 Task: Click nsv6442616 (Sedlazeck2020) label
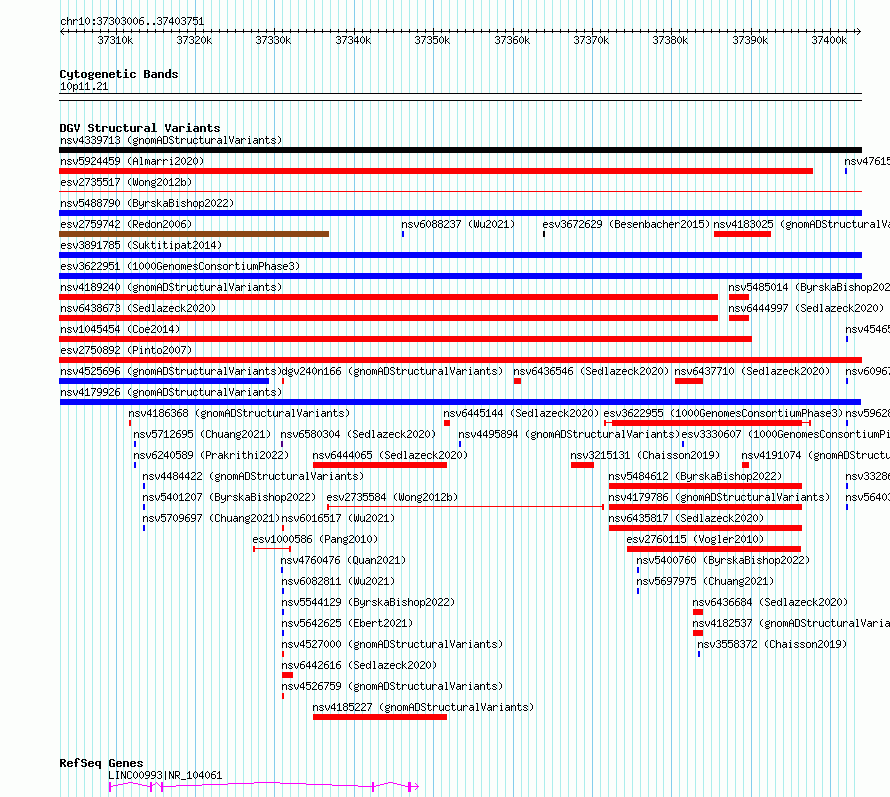359,665
